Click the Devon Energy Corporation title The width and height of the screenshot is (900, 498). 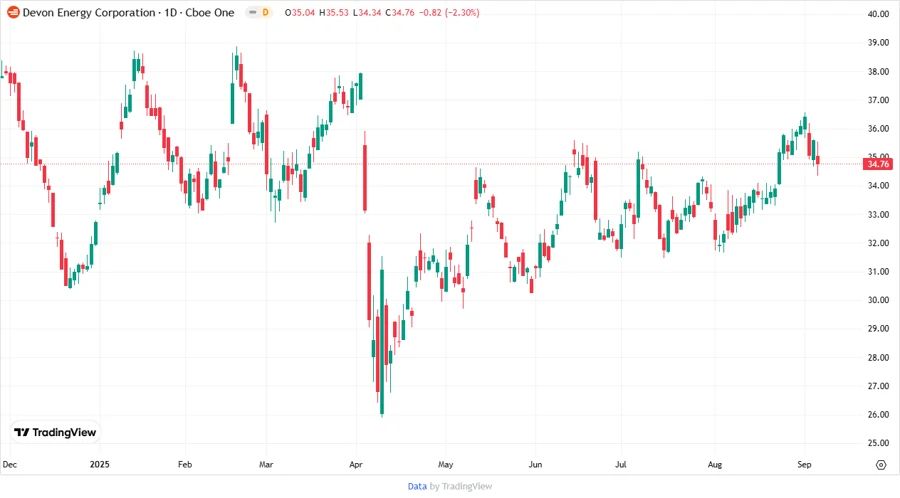click(89, 12)
